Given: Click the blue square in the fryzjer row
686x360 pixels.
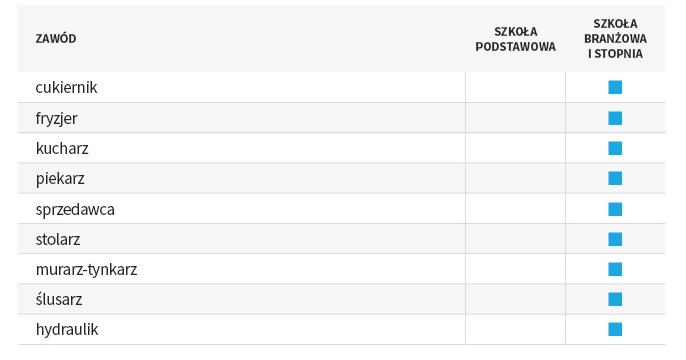Looking at the screenshot, I should click(x=615, y=118).
